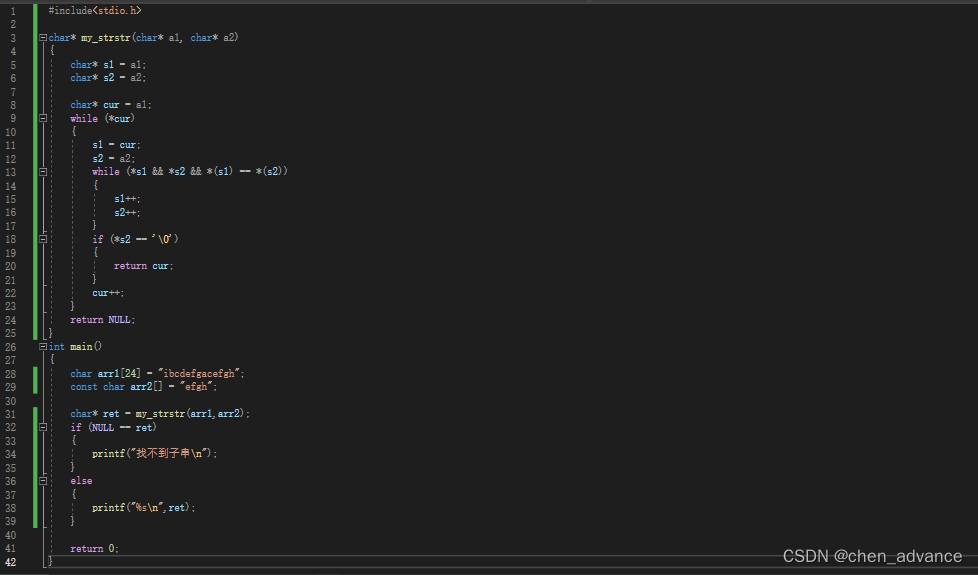Click the "const char arr2[]" declaration line
Viewport: 978px width, 575px height.
coord(143,387)
